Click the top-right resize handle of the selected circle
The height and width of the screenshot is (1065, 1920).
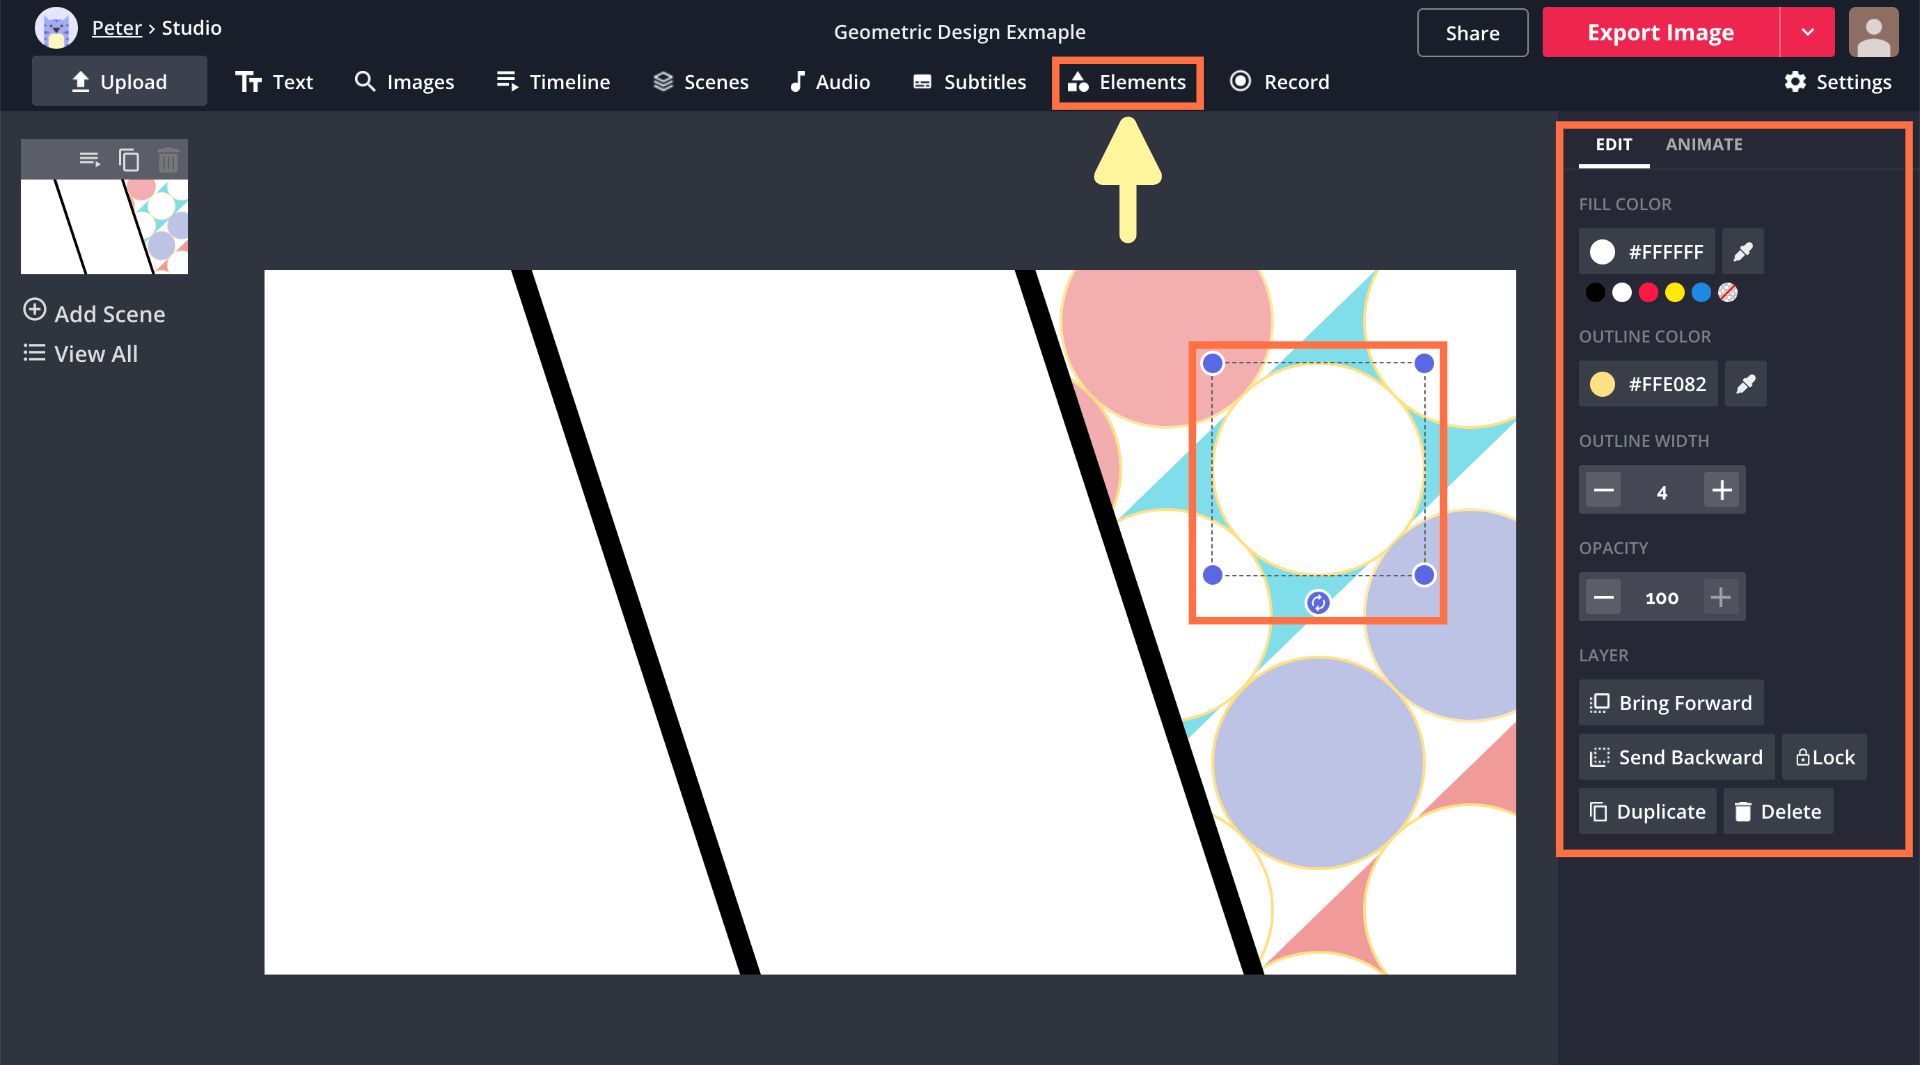[x=1424, y=363]
